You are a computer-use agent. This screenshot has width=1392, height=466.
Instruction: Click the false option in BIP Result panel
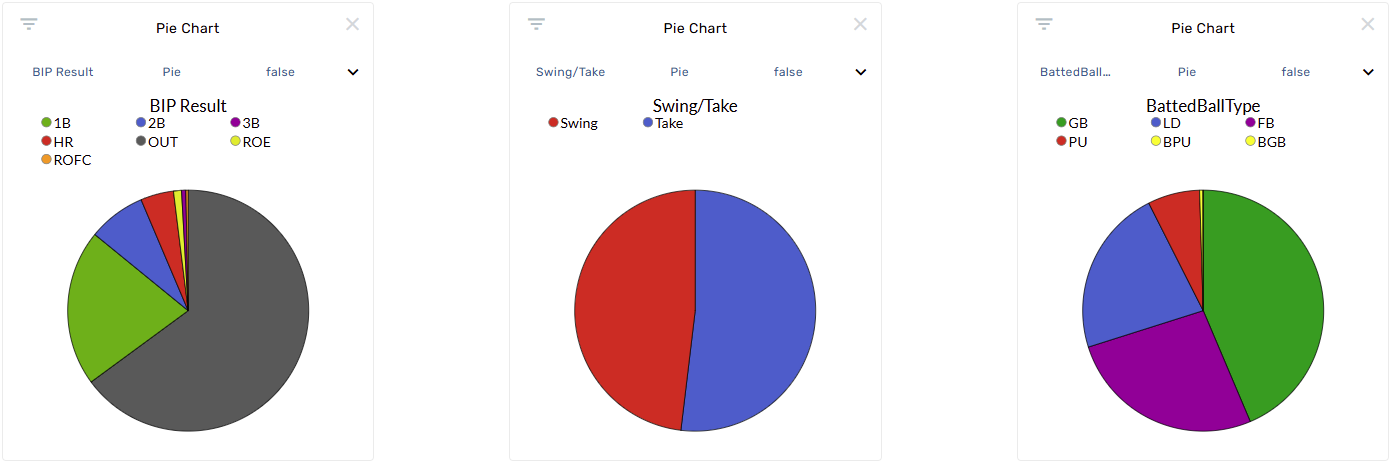point(280,72)
